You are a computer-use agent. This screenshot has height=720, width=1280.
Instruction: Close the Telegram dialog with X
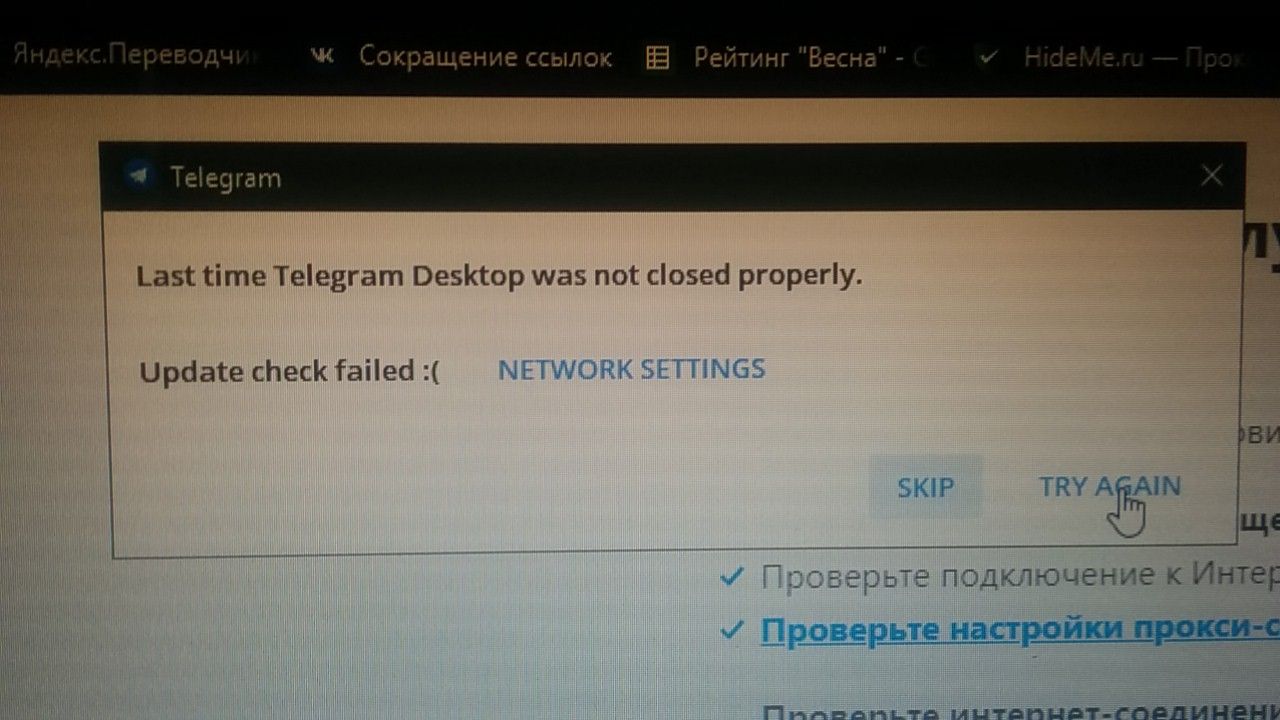(x=1212, y=176)
